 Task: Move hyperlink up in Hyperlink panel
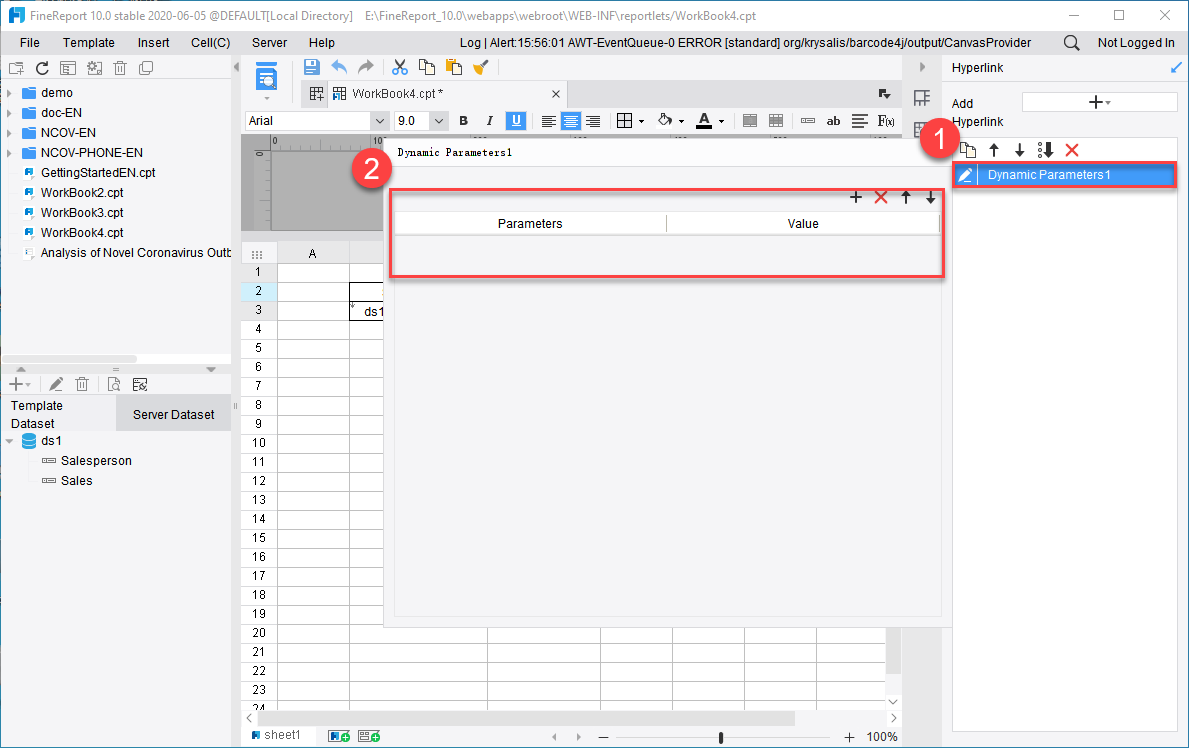994,150
